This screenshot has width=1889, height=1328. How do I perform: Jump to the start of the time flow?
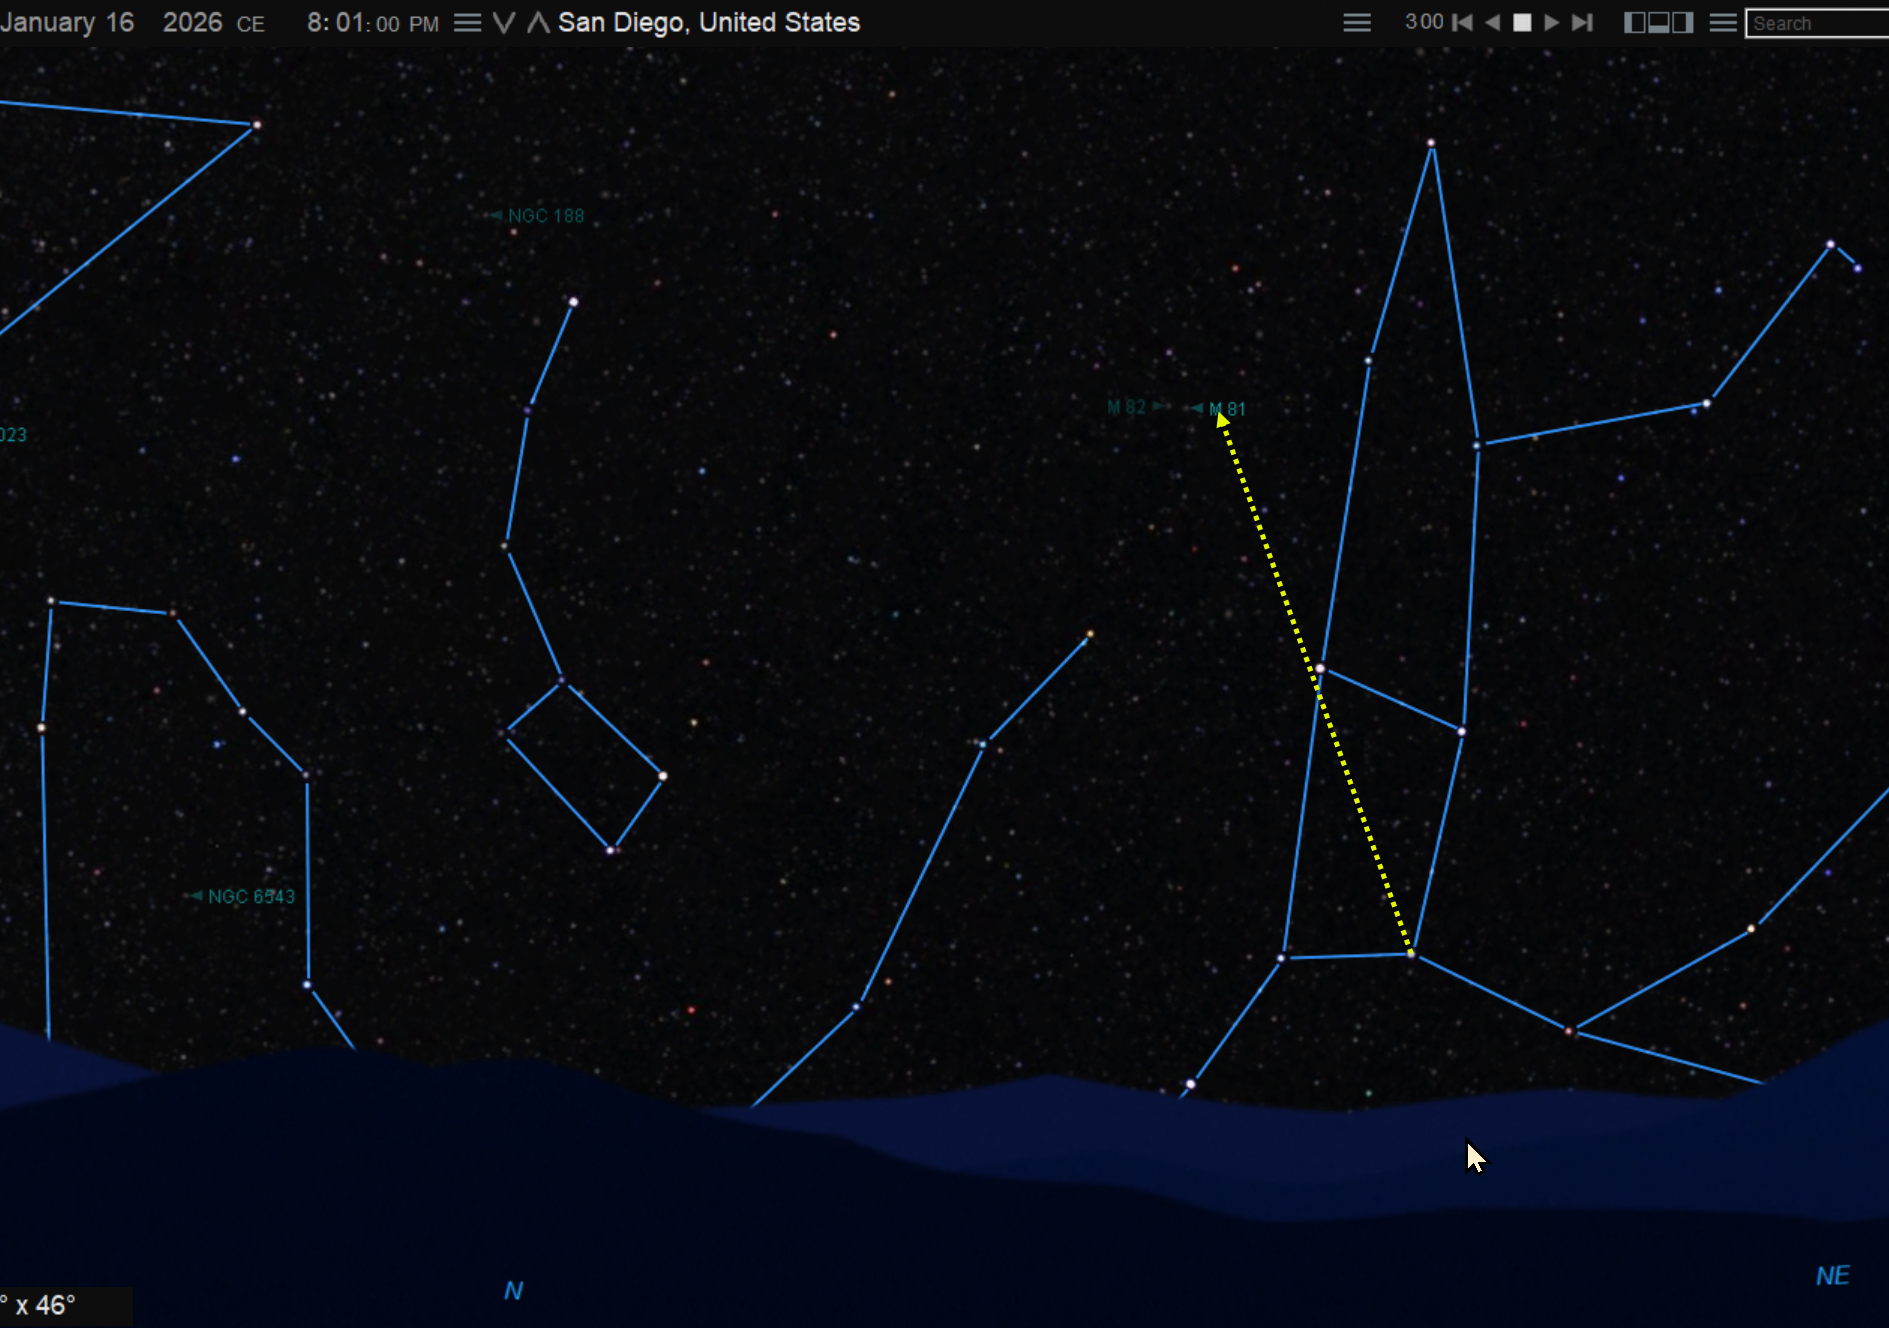(1464, 21)
